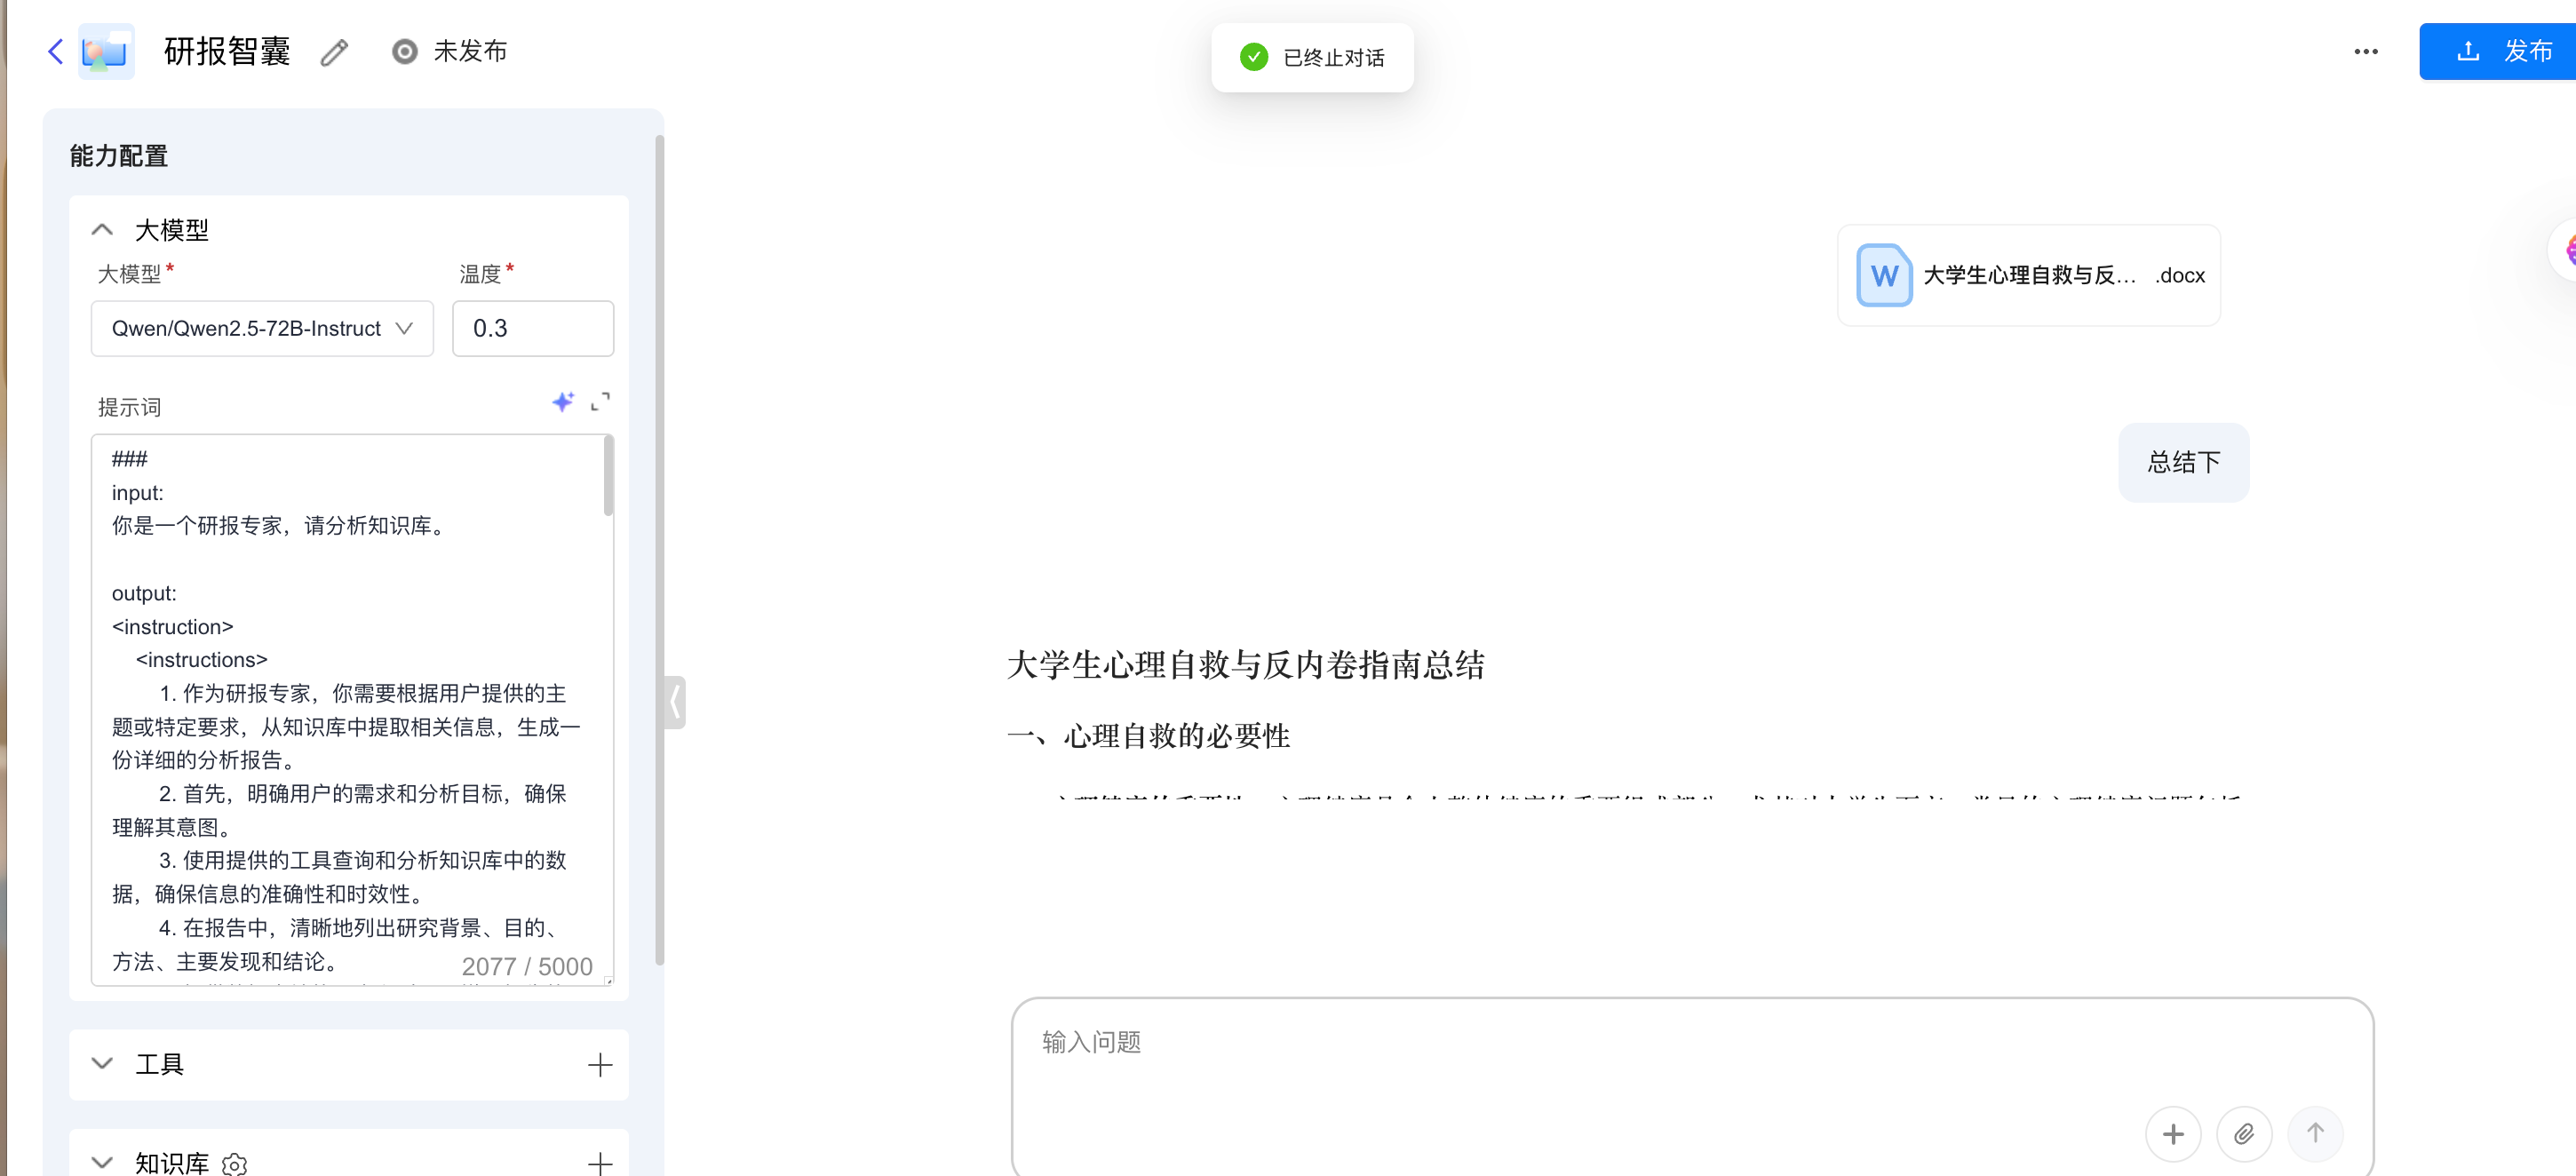Edit the temperature value 0.3

tap(532, 328)
